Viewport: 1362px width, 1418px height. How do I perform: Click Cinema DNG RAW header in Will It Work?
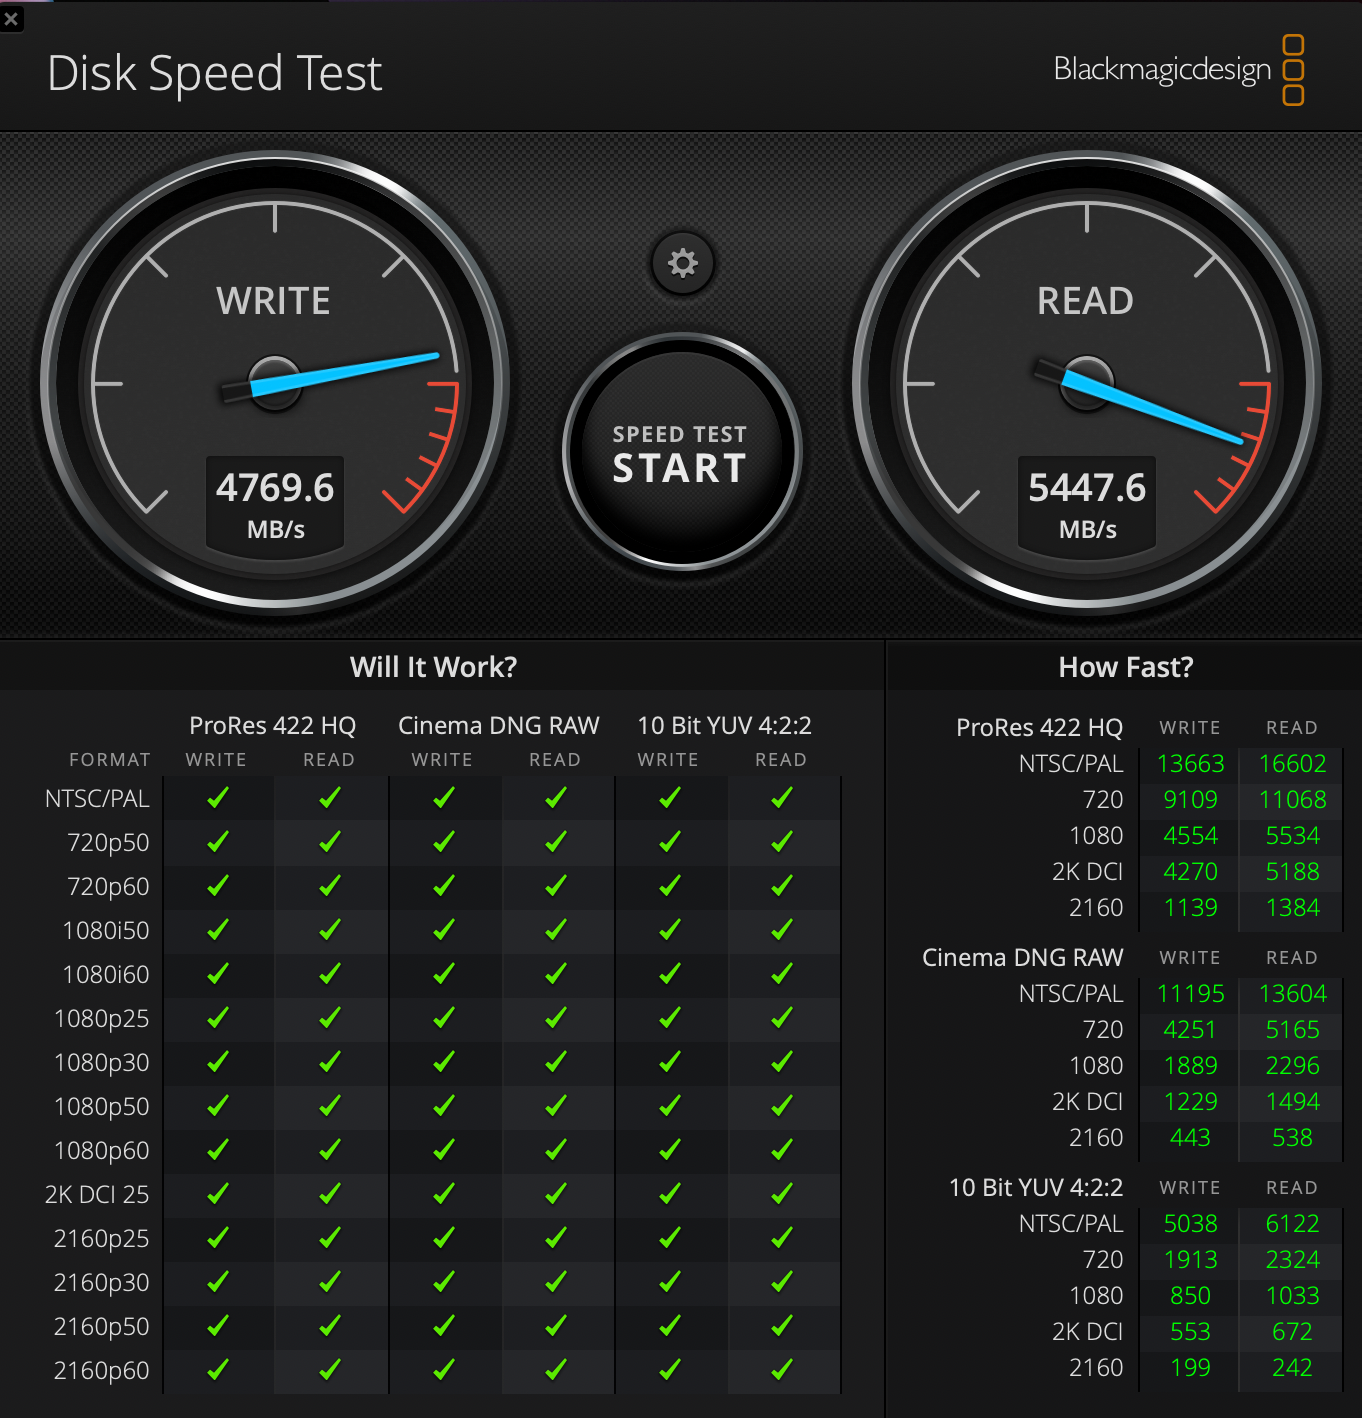tap(499, 725)
